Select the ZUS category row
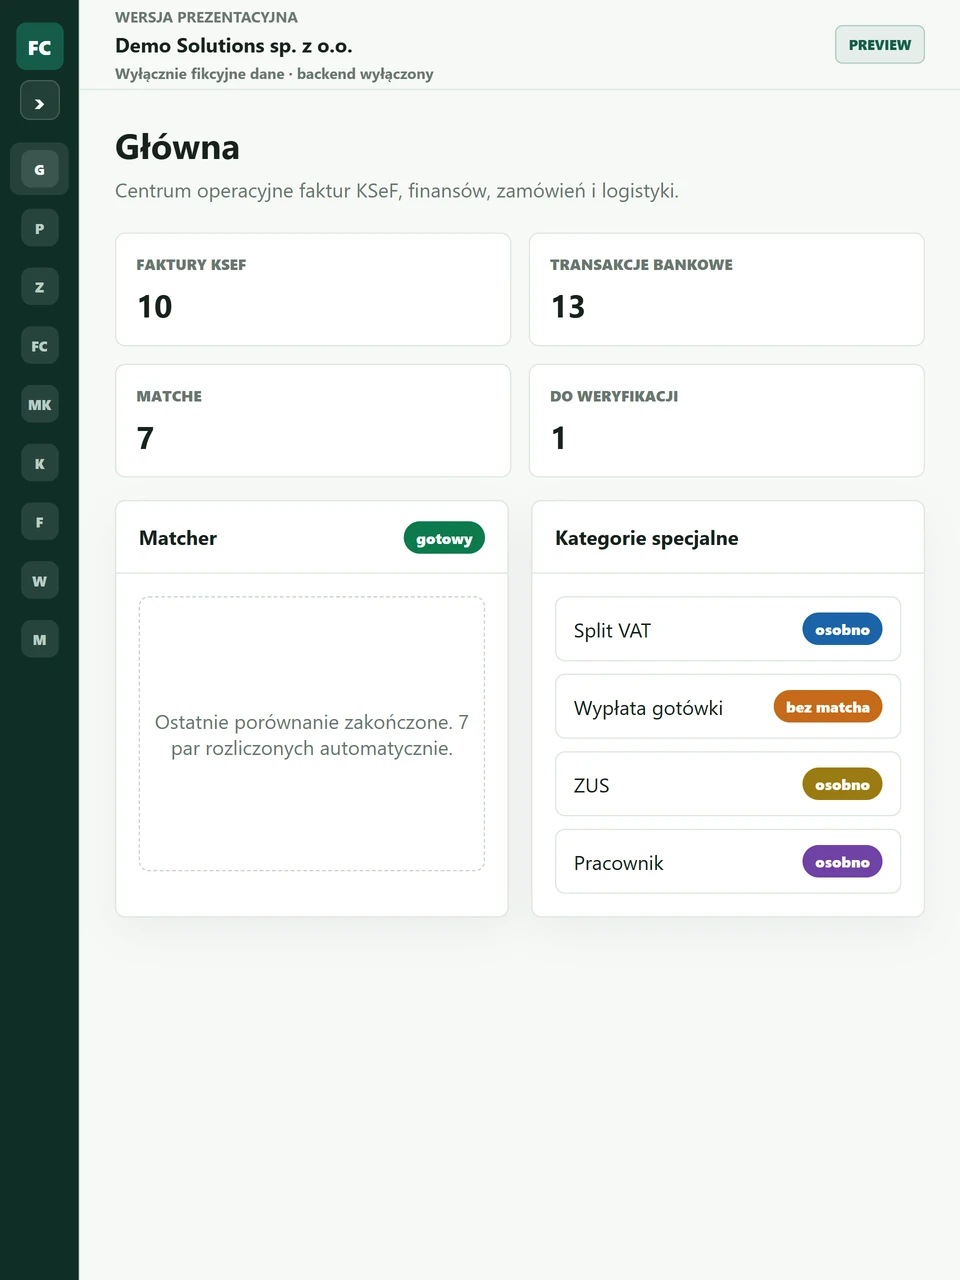 pos(728,784)
